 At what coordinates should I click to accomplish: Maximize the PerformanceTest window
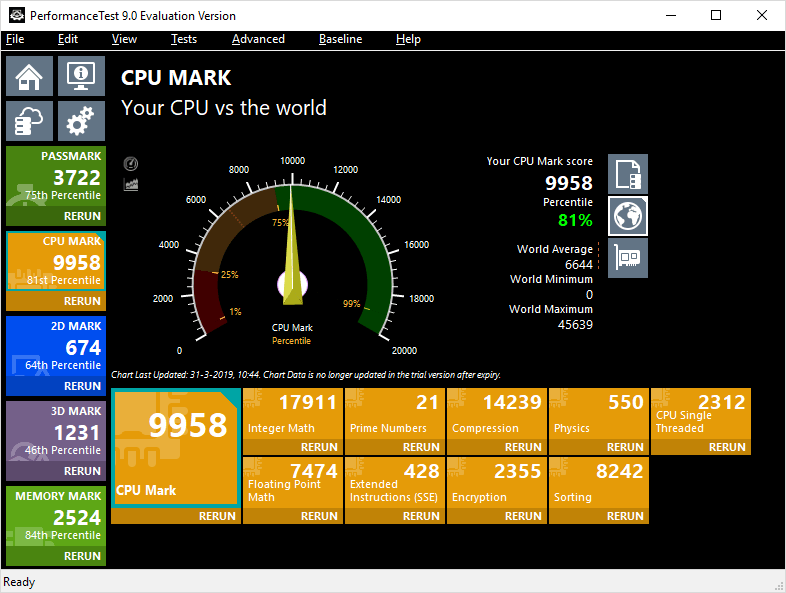click(716, 16)
